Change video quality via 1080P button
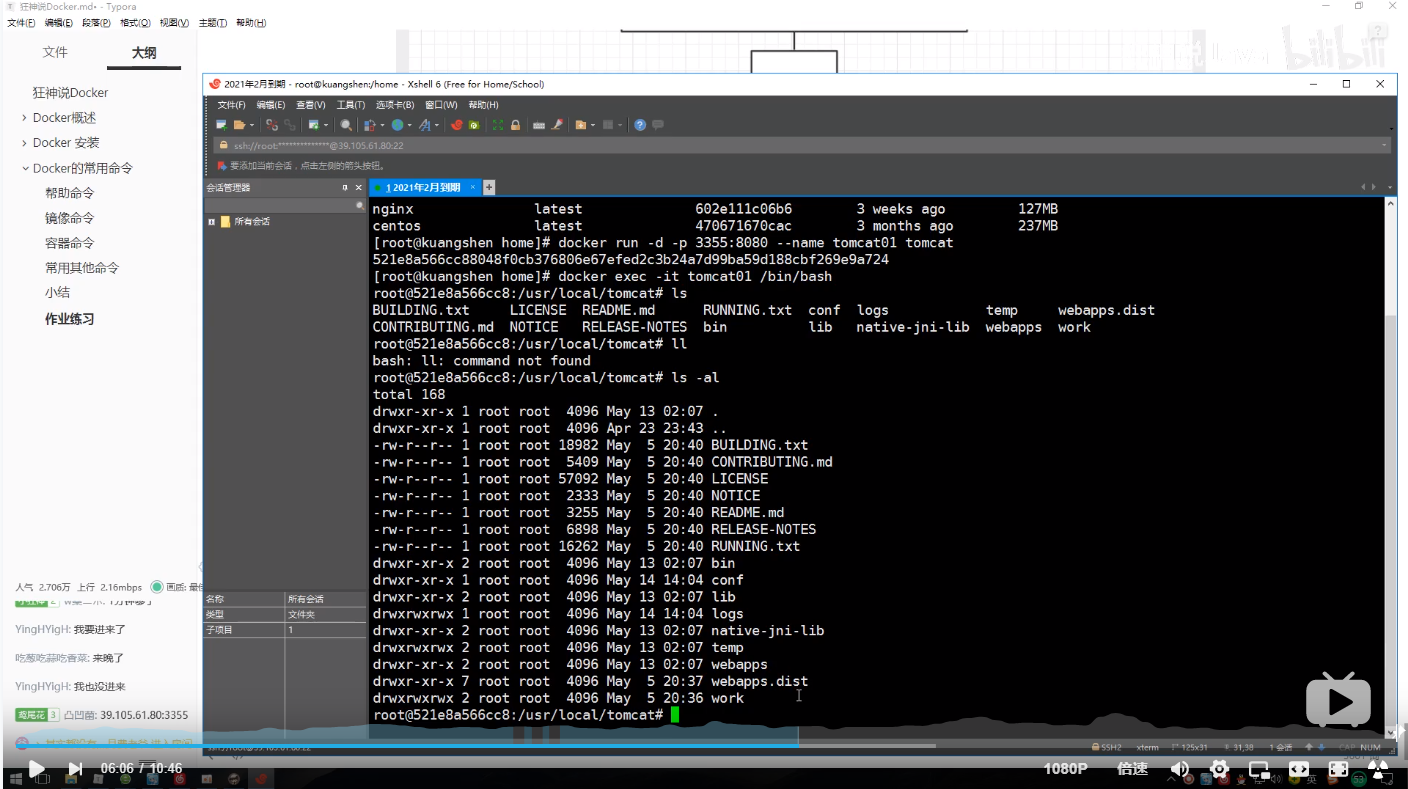 click(1065, 768)
